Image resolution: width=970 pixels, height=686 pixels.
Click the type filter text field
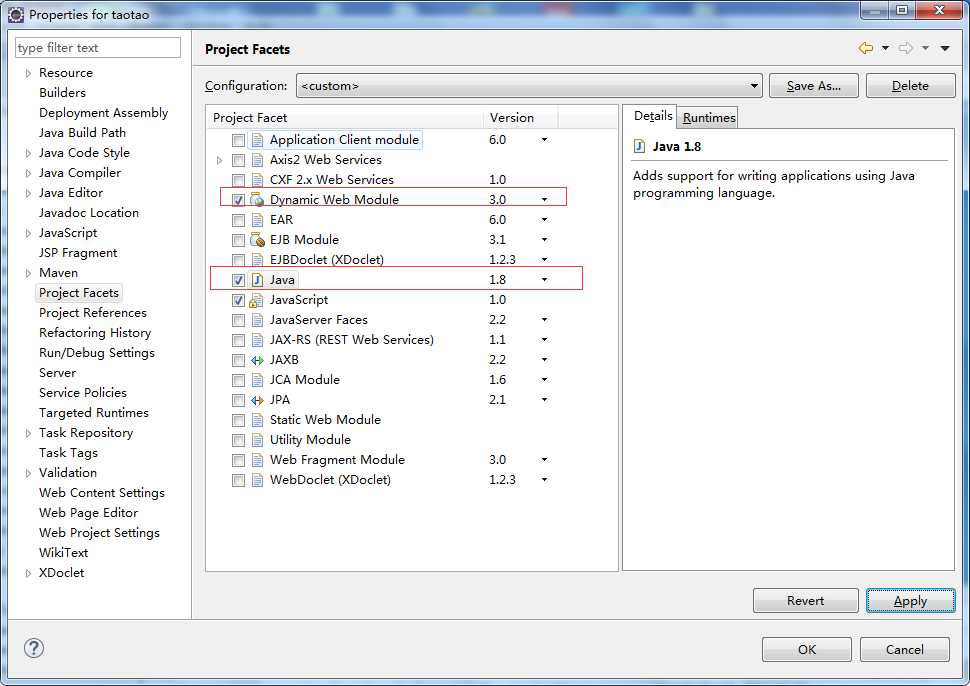(x=98, y=48)
